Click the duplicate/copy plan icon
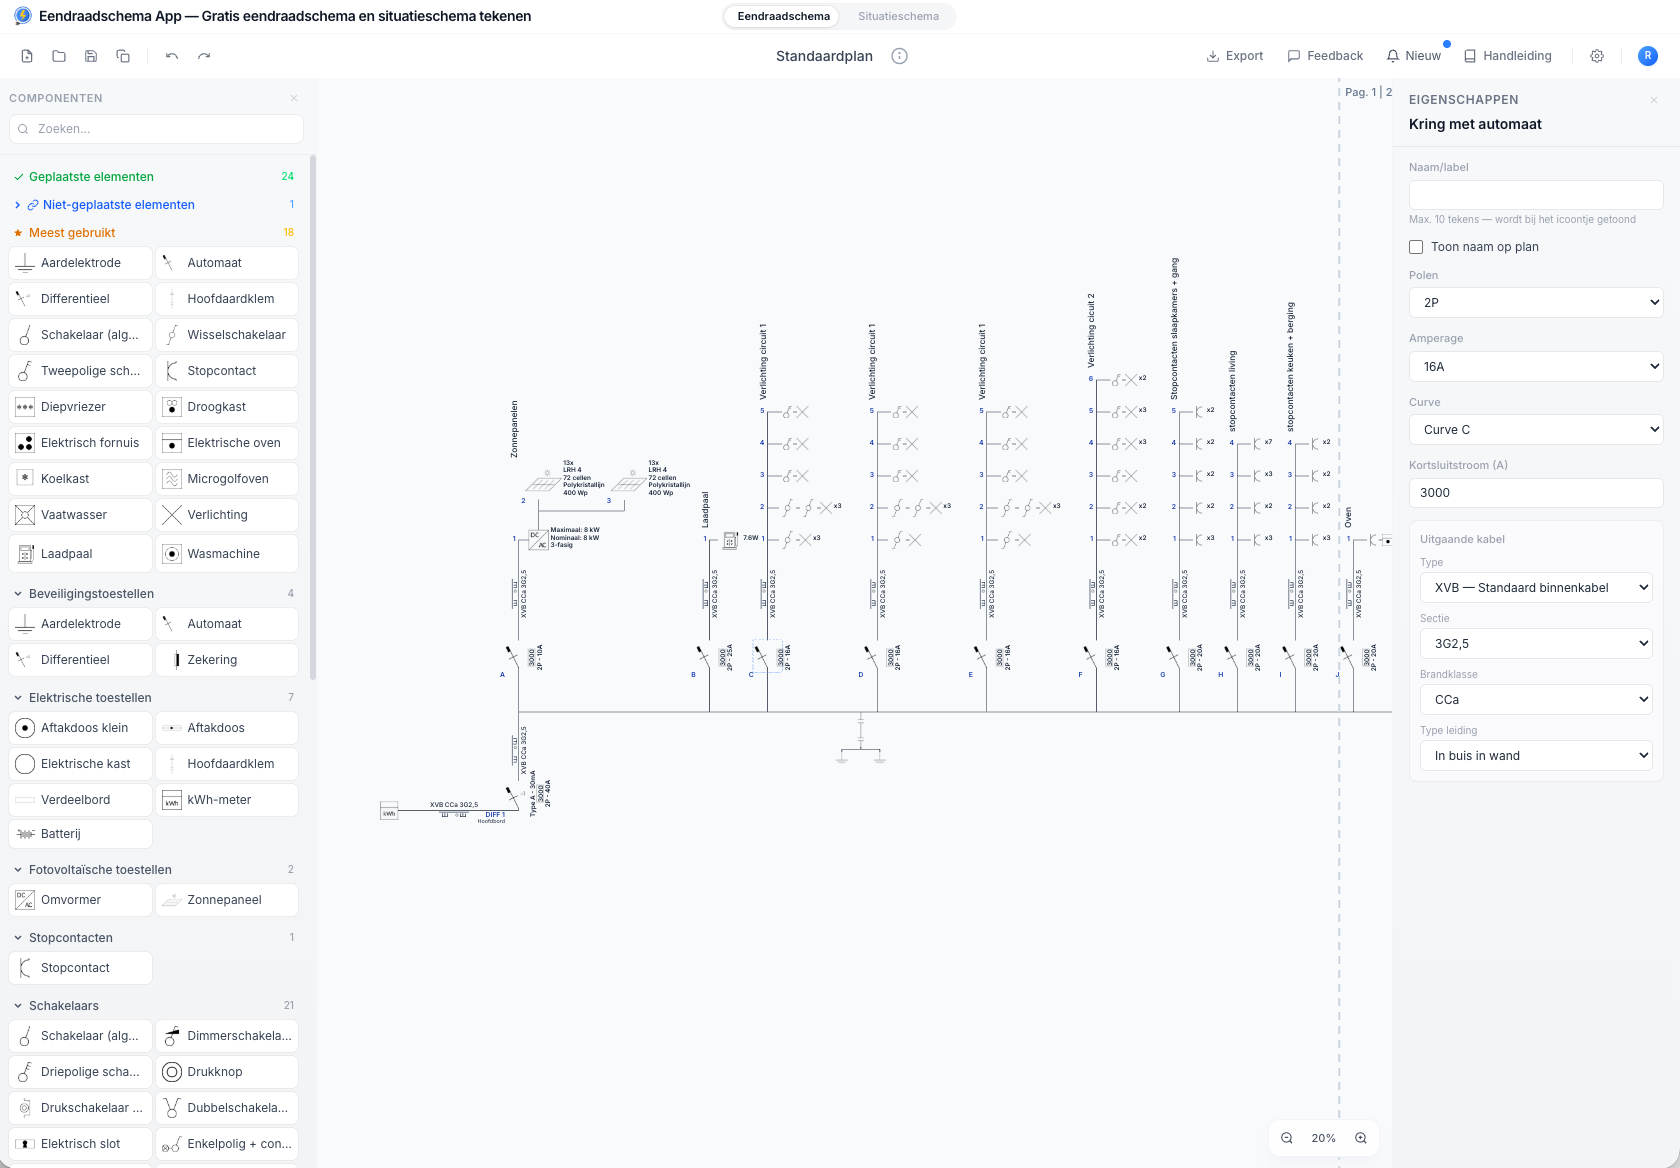 (123, 56)
